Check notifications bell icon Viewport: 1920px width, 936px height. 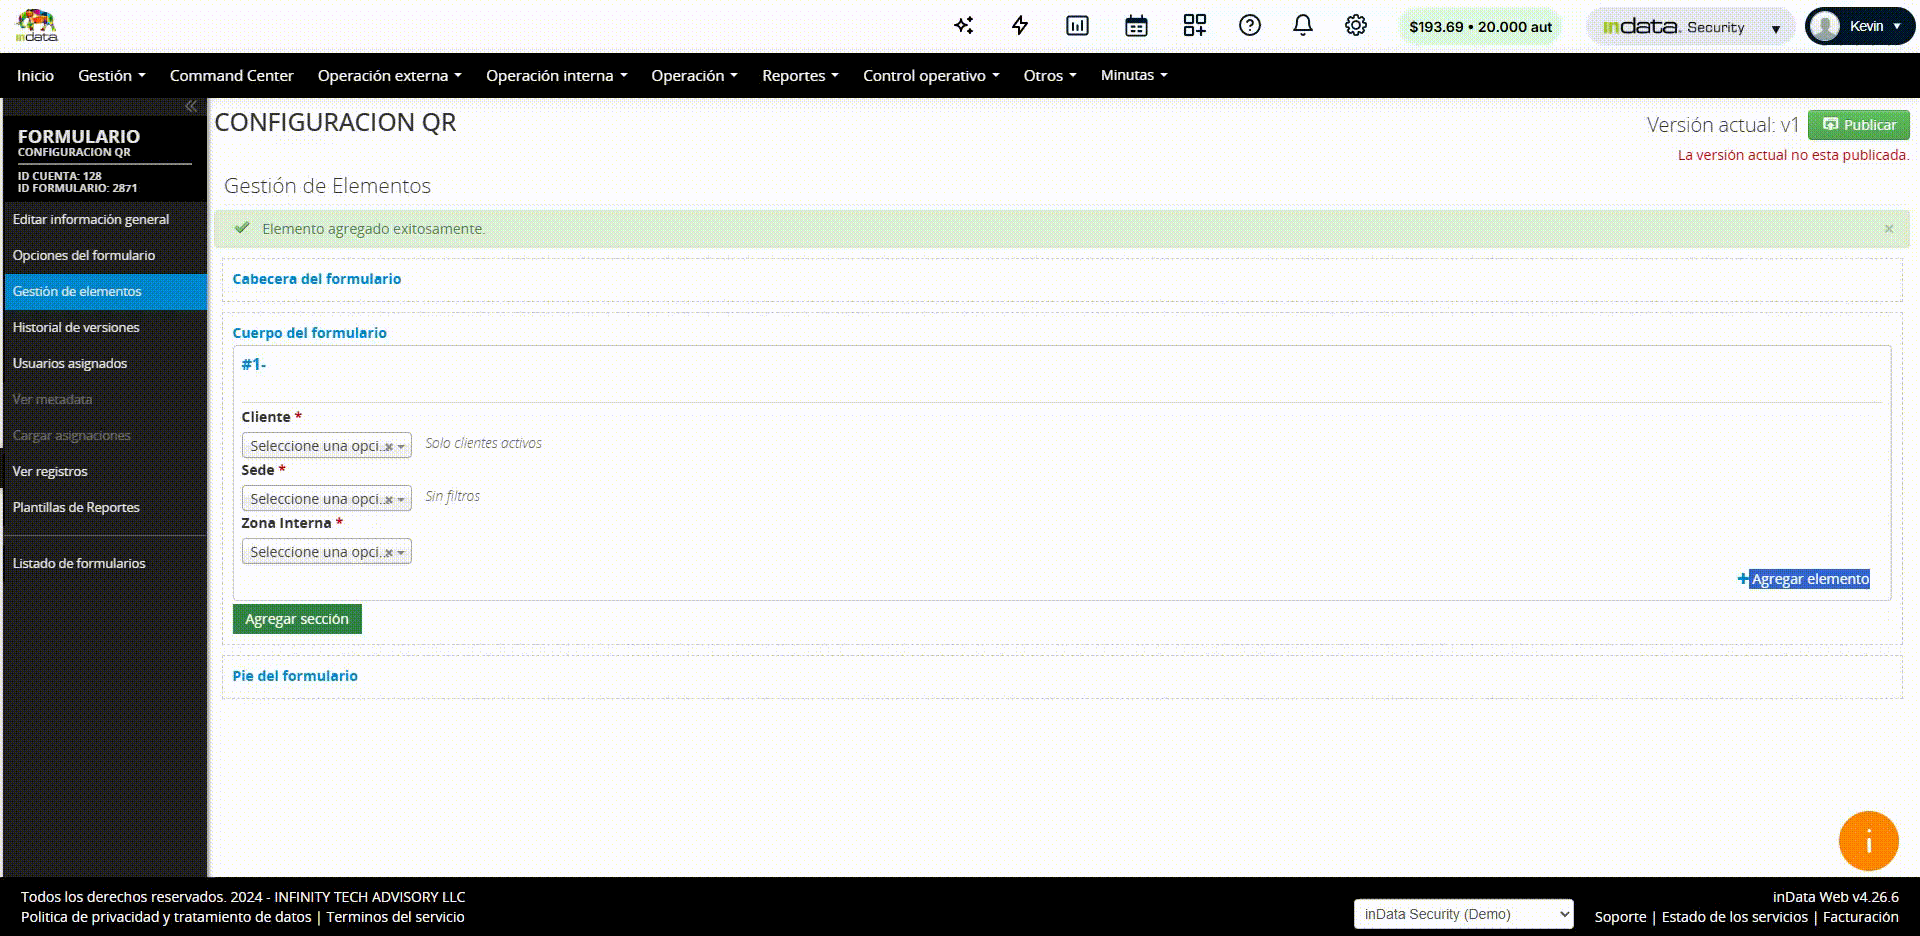pyautogui.click(x=1302, y=26)
